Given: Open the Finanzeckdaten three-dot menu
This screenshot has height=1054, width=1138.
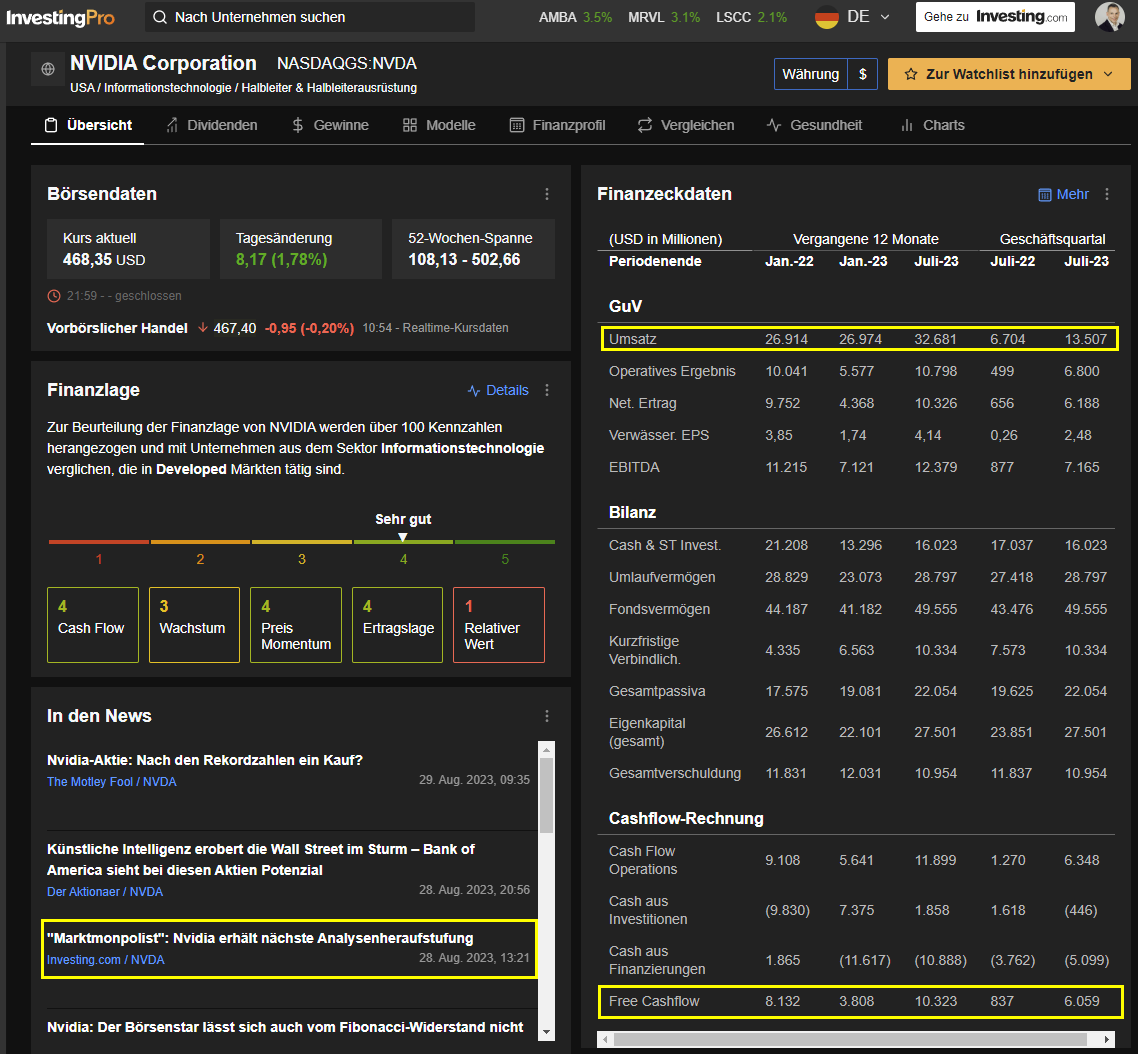Looking at the screenshot, I should click(x=1106, y=194).
